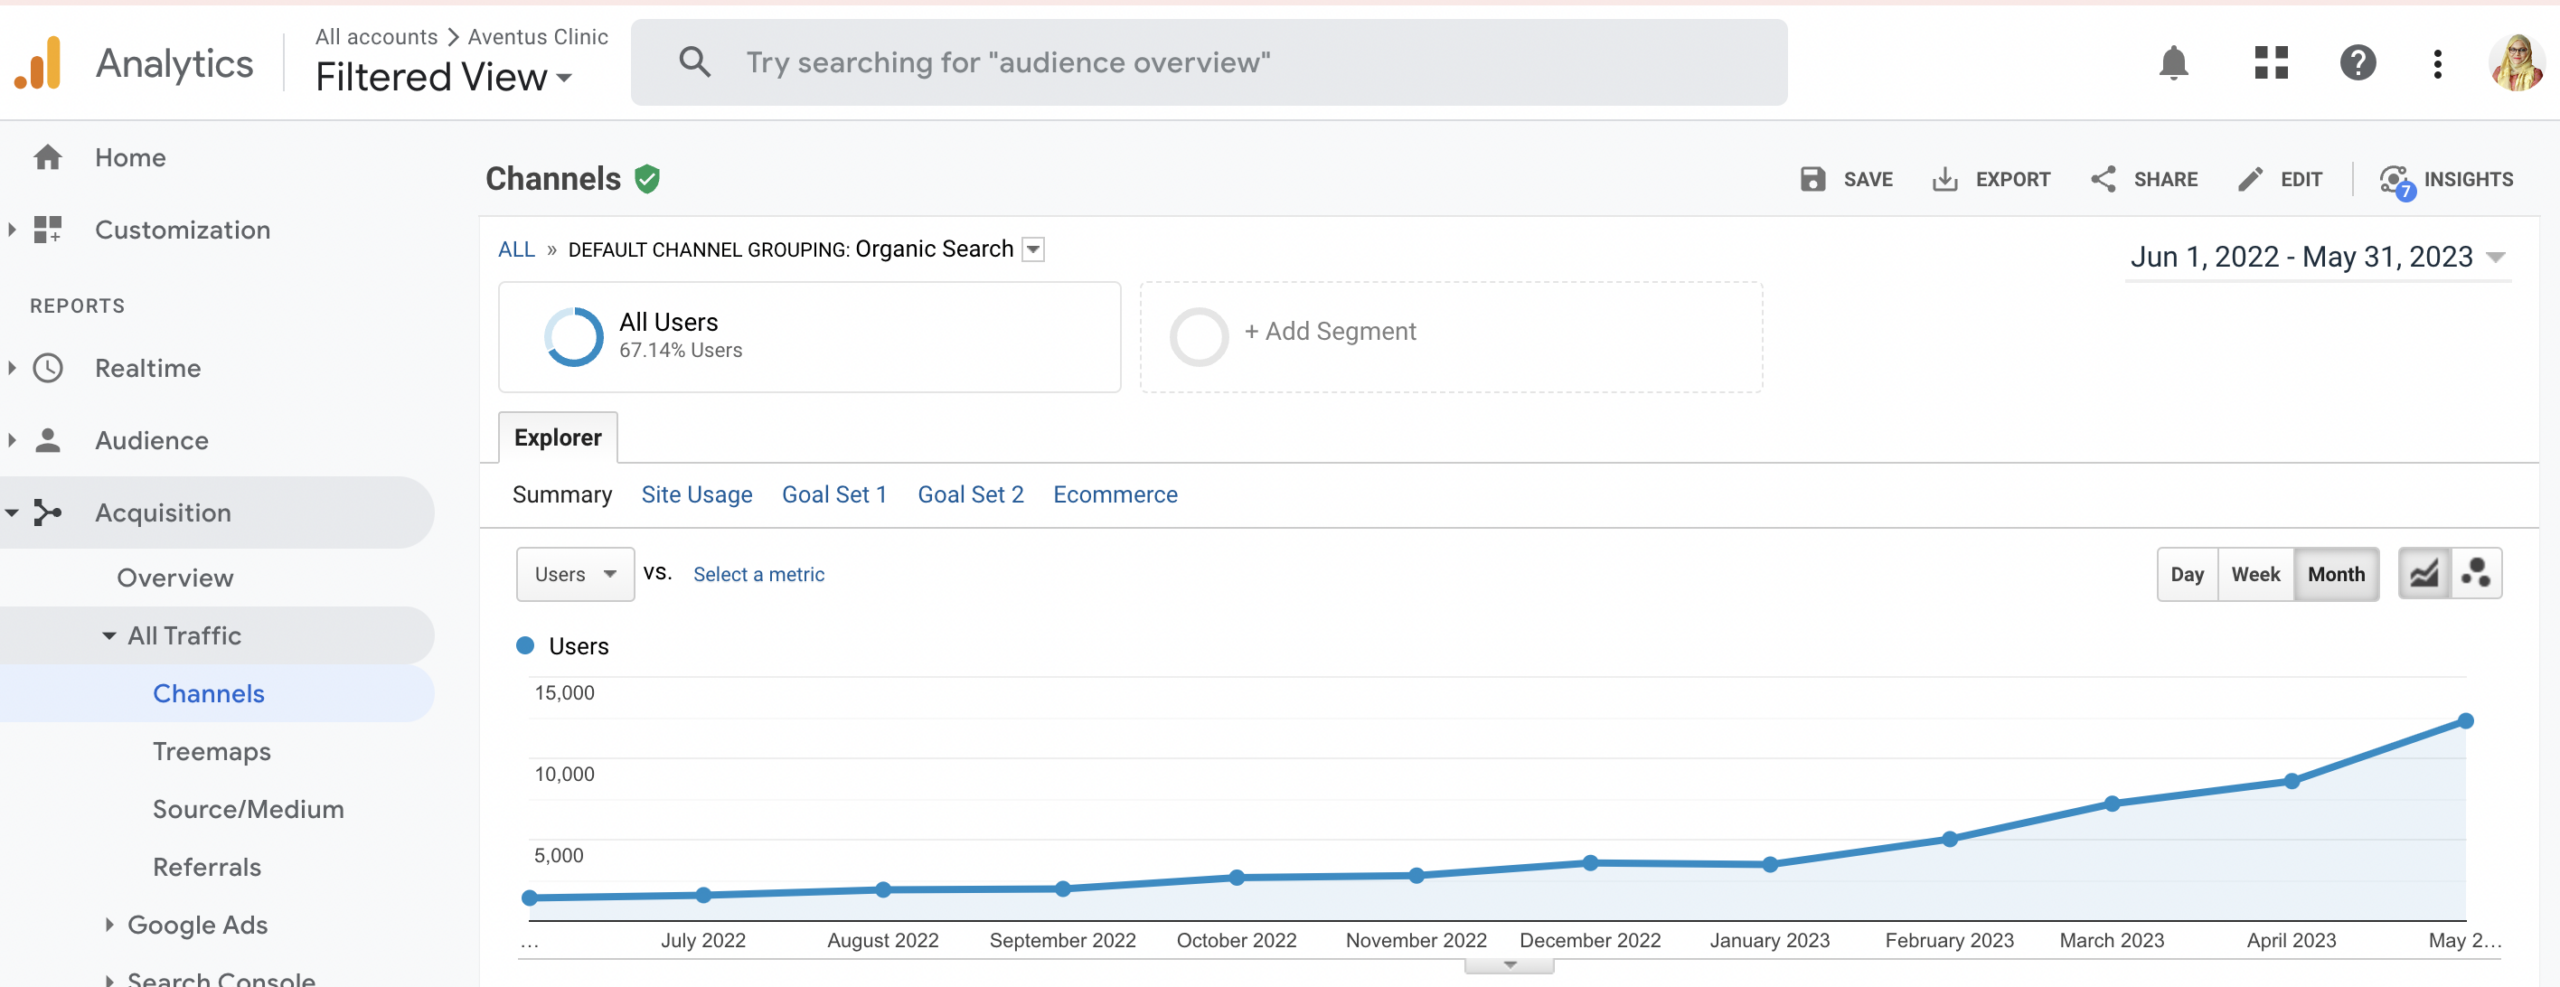Expand the Realtime section arrow
The image size is (2560, 987).
pyautogui.click(x=11, y=368)
